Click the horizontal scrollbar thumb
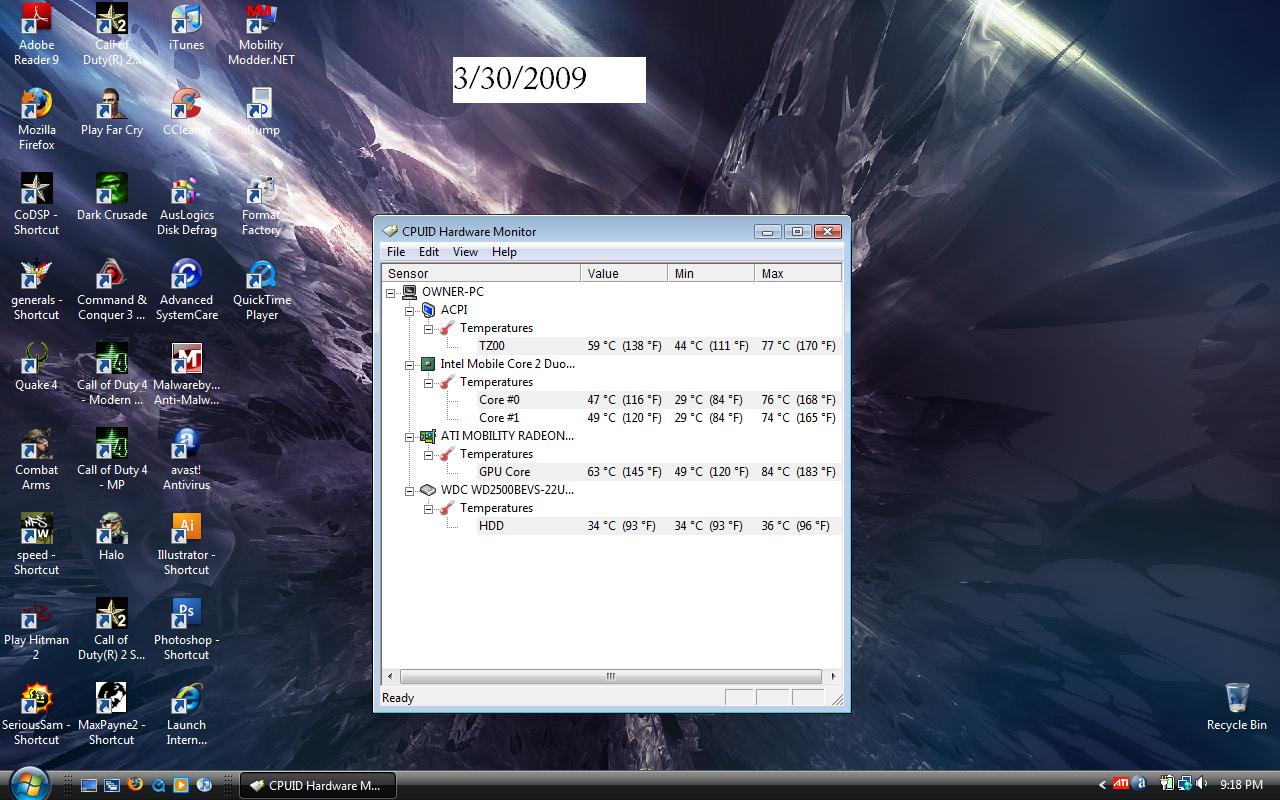The image size is (1280, 800). point(610,677)
